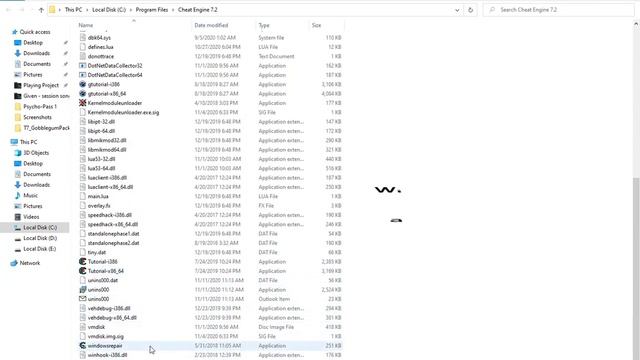Click the gtutorial-i386 application icon

point(82,84)
